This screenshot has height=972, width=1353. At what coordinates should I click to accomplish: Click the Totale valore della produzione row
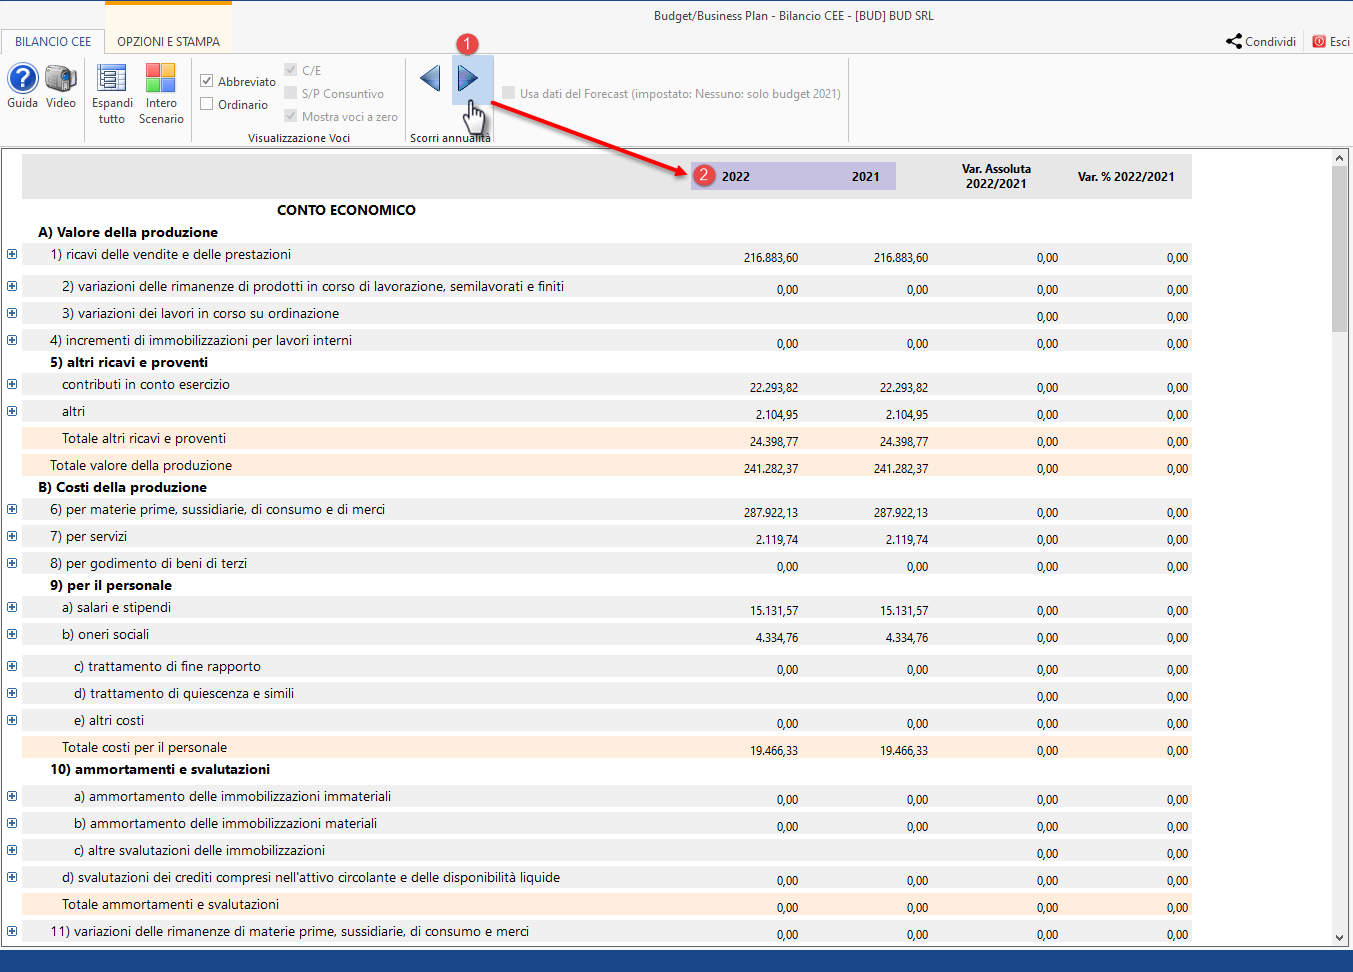tap(607, 465)
